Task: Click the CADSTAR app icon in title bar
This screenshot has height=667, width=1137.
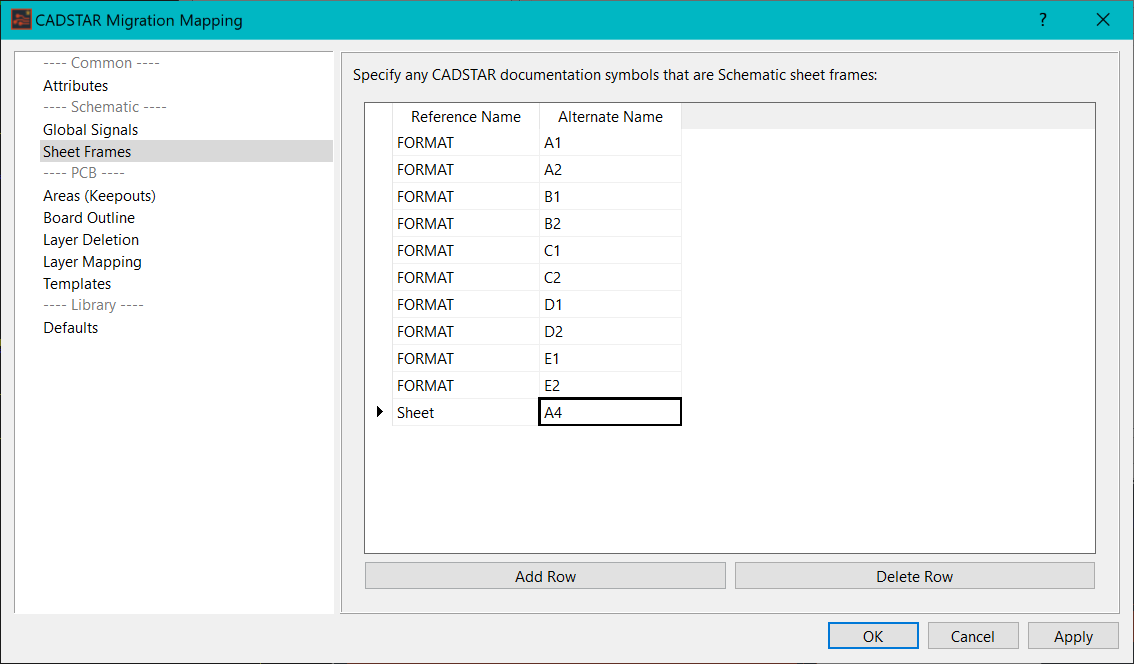Action: [21, 20]
